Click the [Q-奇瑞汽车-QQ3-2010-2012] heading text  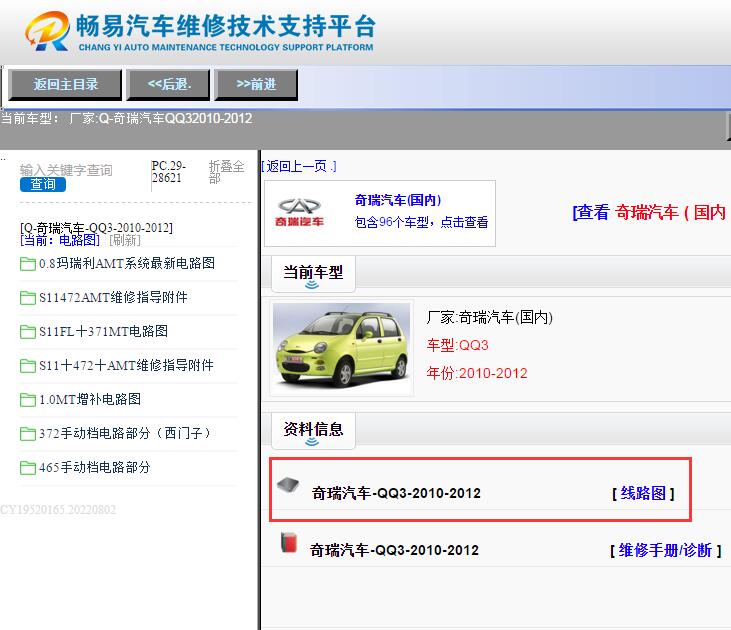point(96,228)
